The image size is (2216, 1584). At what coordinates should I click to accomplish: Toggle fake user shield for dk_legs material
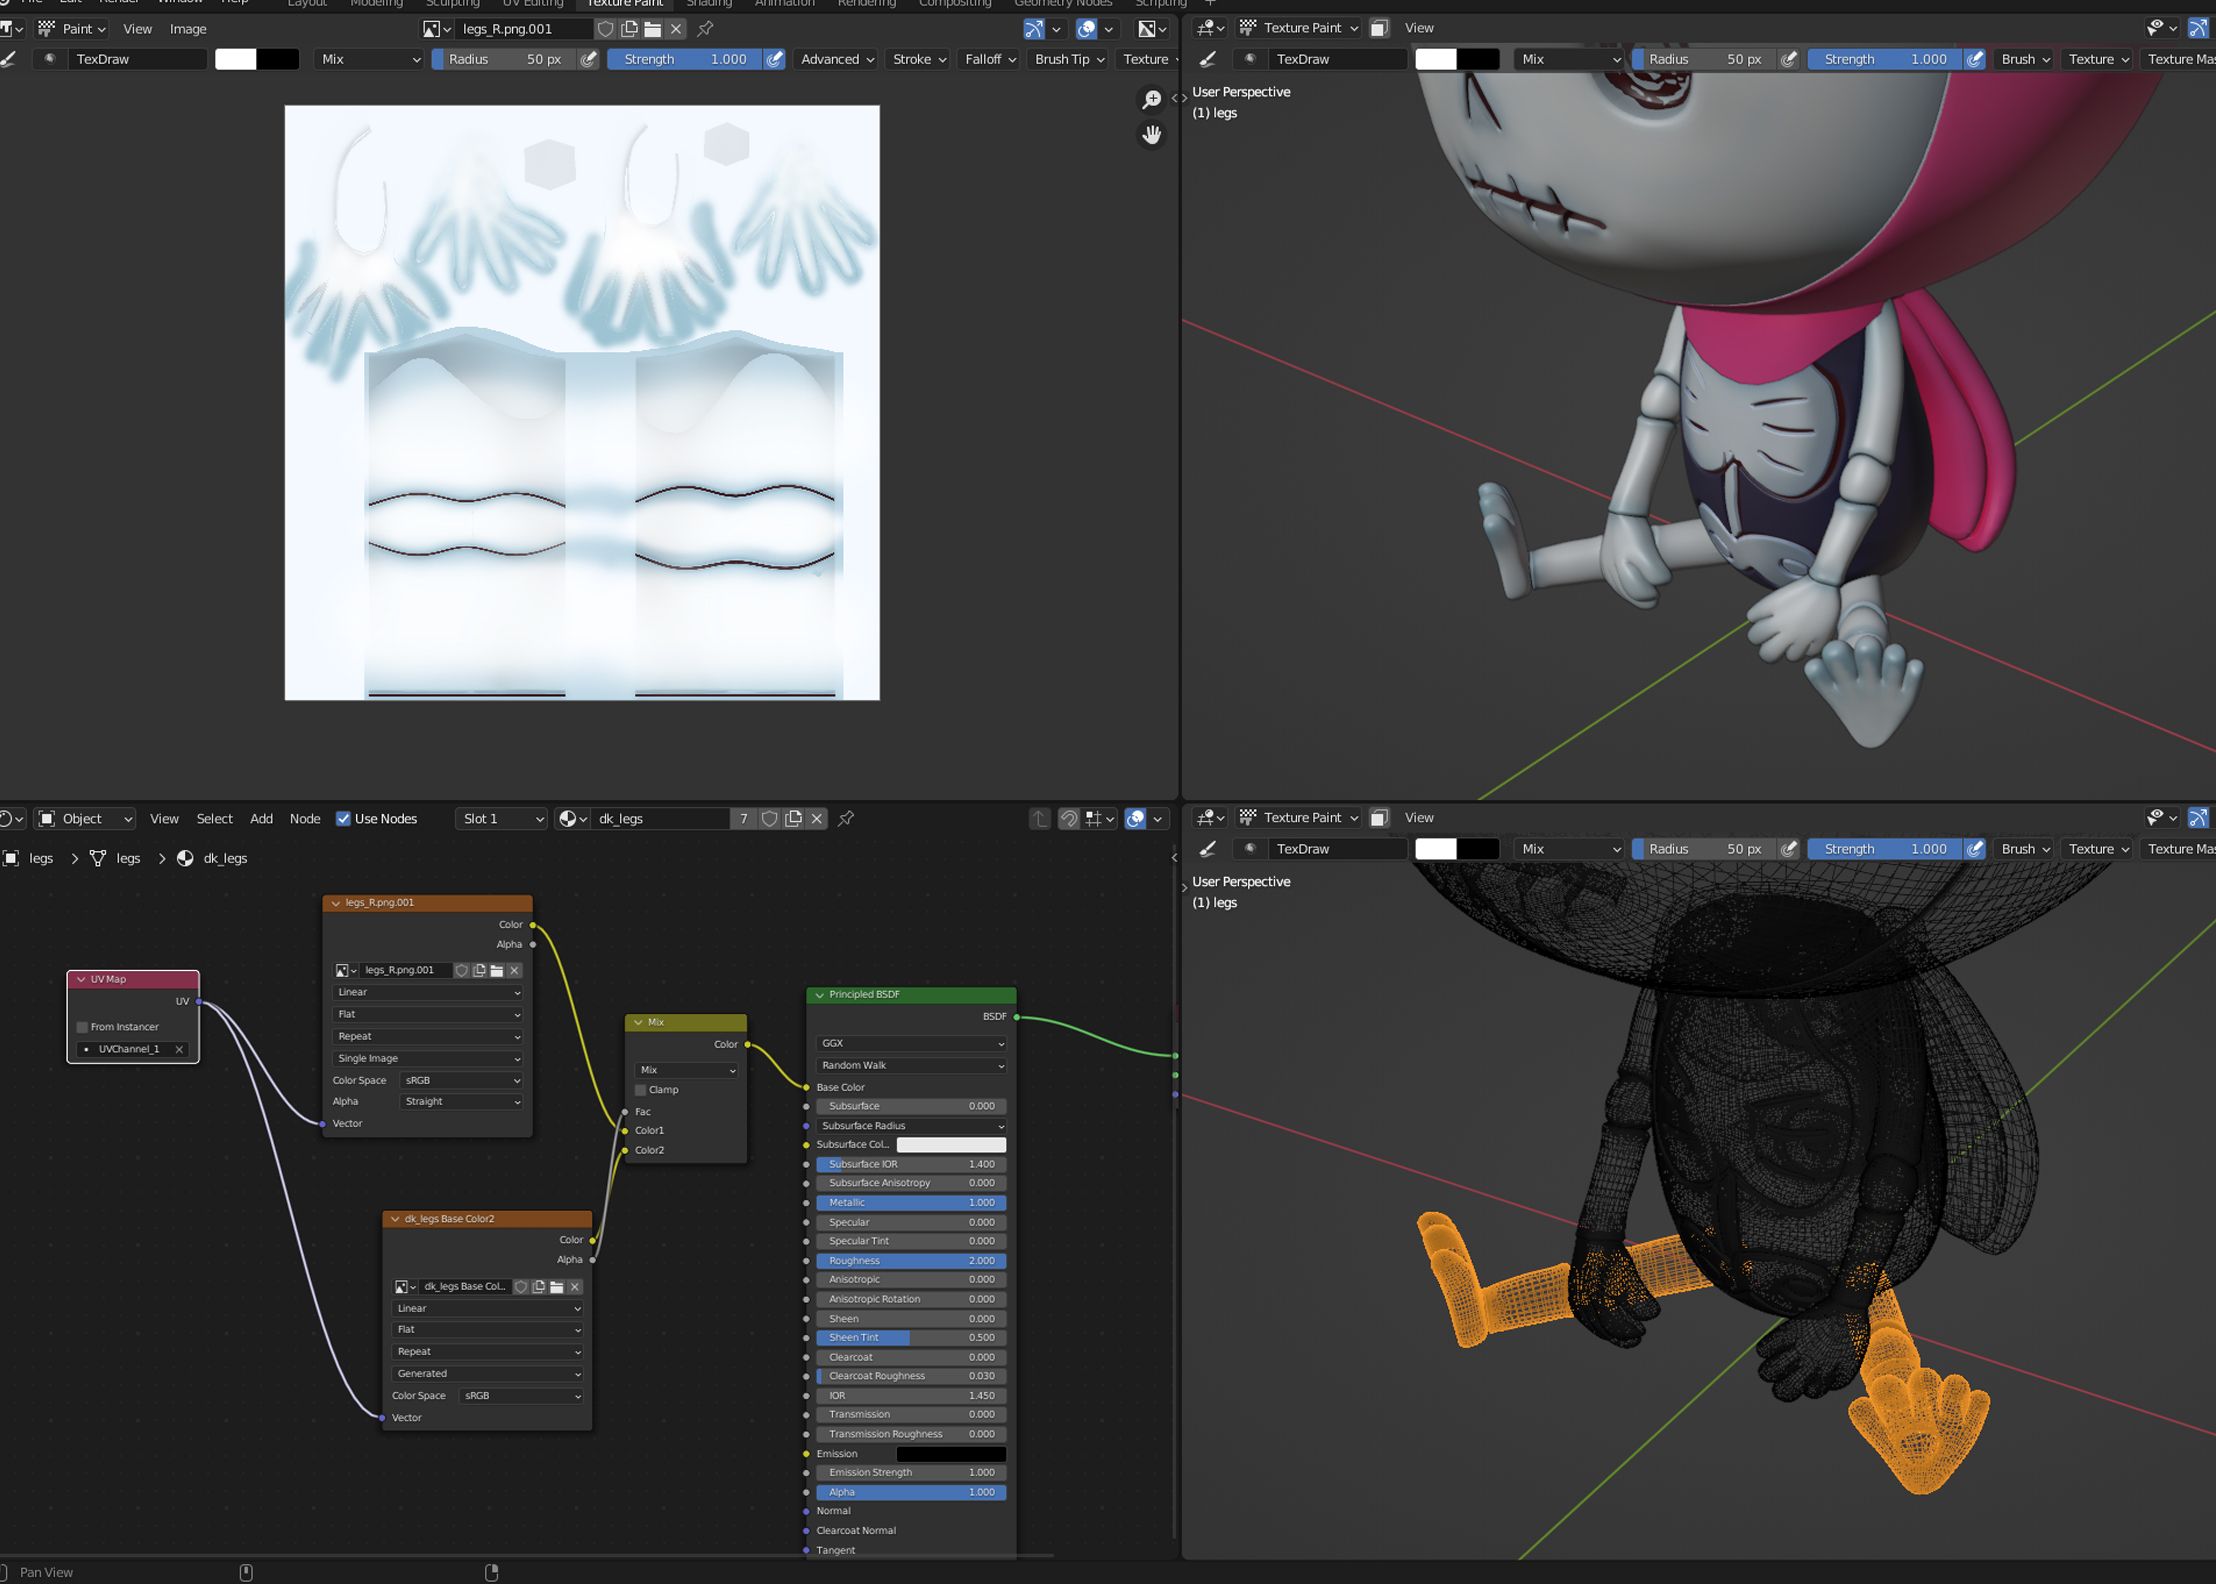click(x=769, y=818)
